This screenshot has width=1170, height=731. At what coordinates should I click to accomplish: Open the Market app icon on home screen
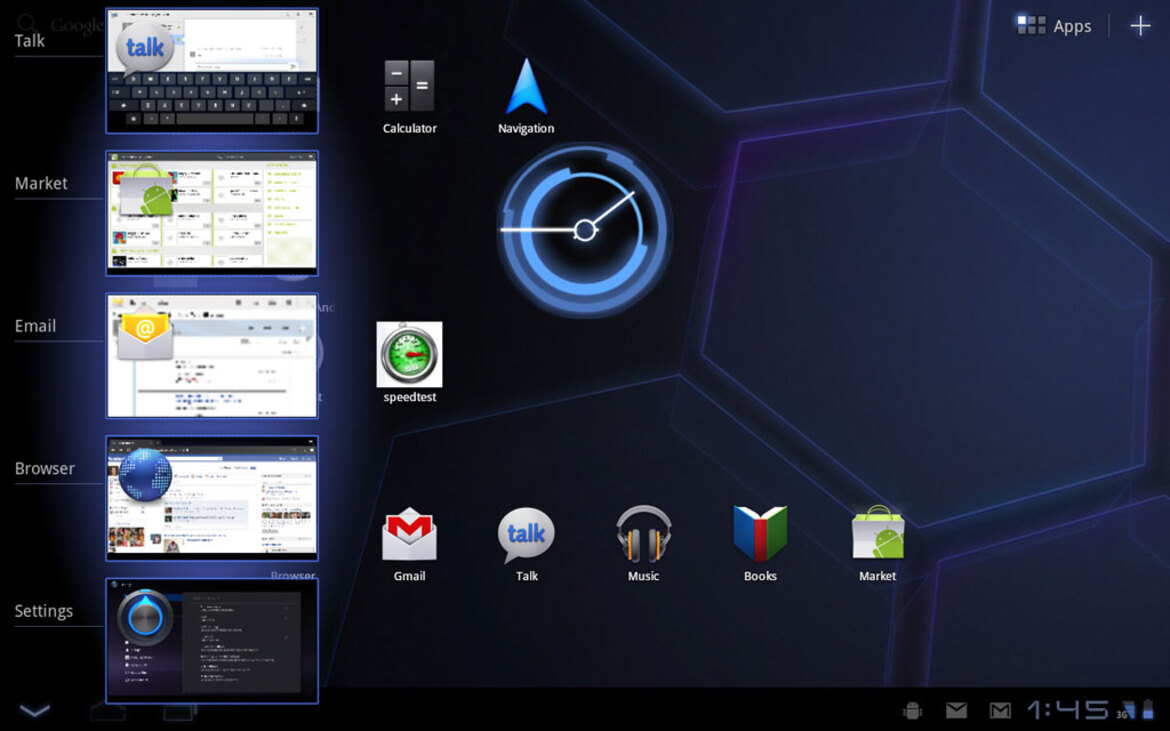pos(878,545)
